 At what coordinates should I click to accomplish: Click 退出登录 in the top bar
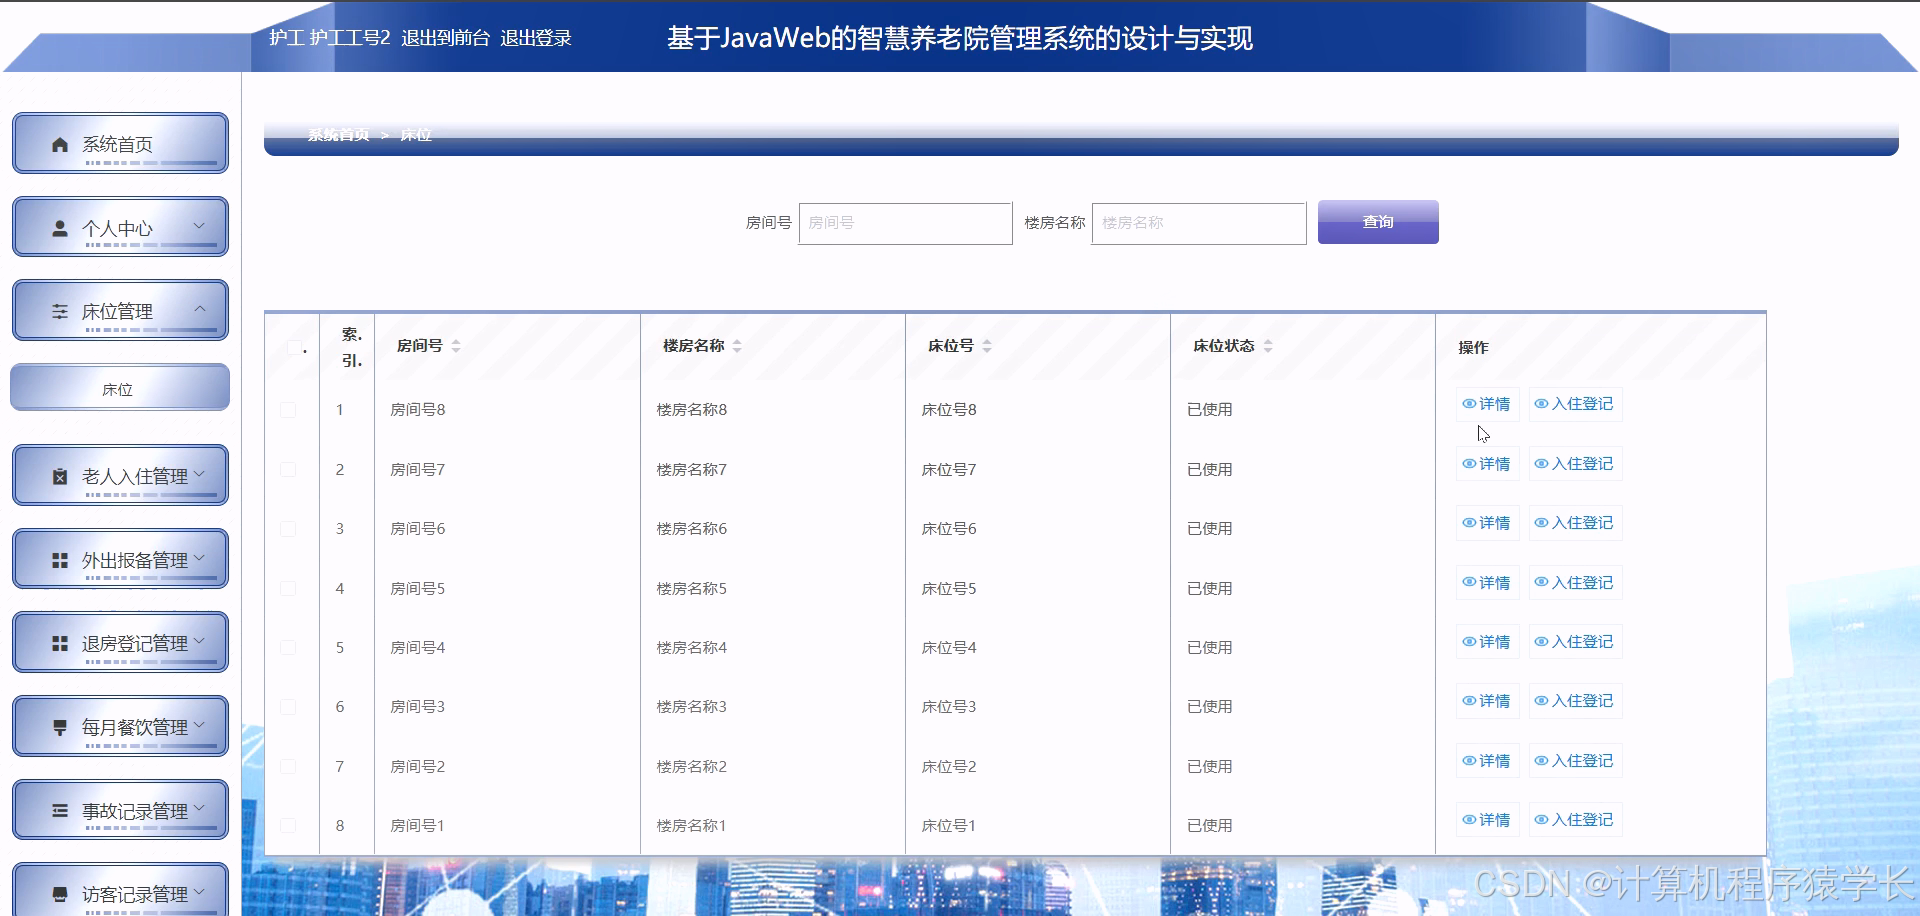tap(536, 38)
